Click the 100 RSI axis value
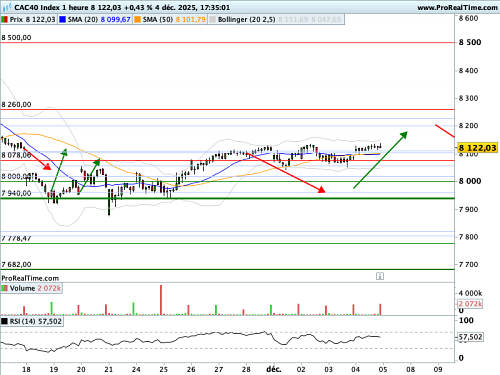This screenshot has height=375, width=500. (466, 320)
